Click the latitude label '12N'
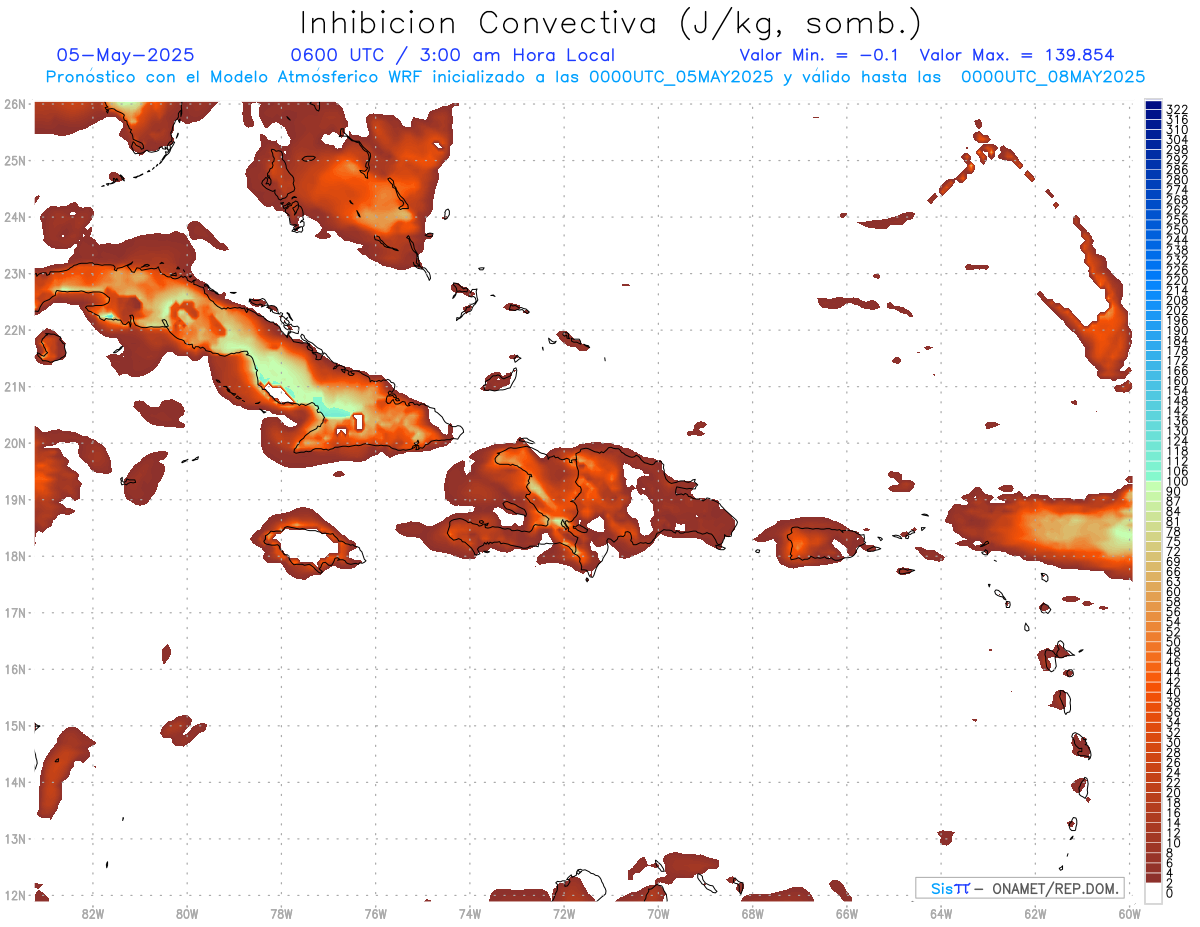 point(14,895)
